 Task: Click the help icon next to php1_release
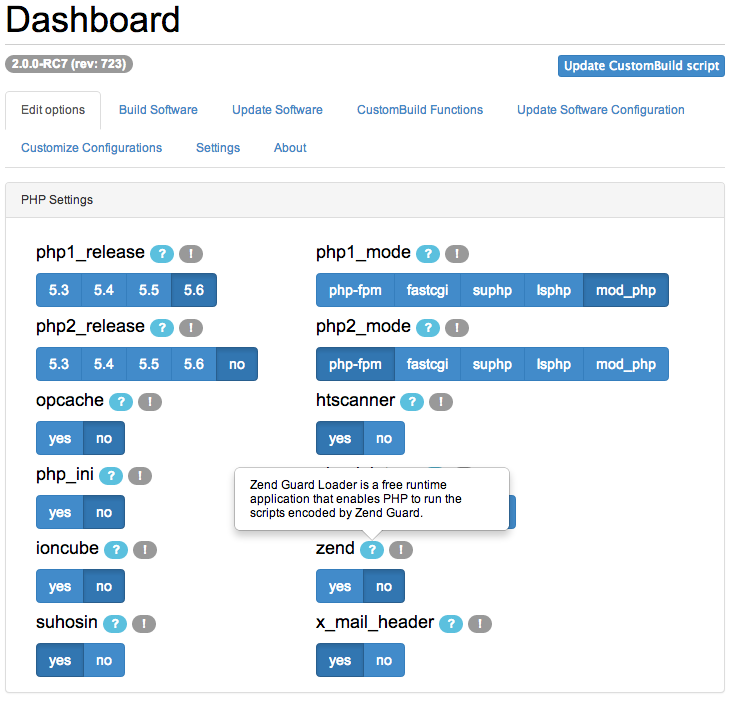coord(161,253)
